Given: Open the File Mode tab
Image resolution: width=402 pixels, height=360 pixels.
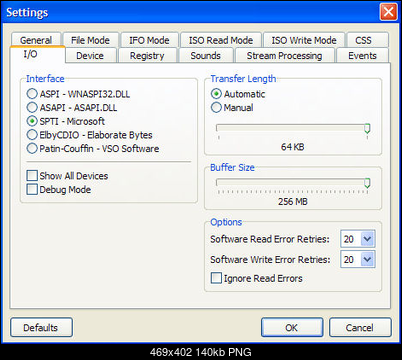Looking at the screenshot, I should (x=90, y=40).
